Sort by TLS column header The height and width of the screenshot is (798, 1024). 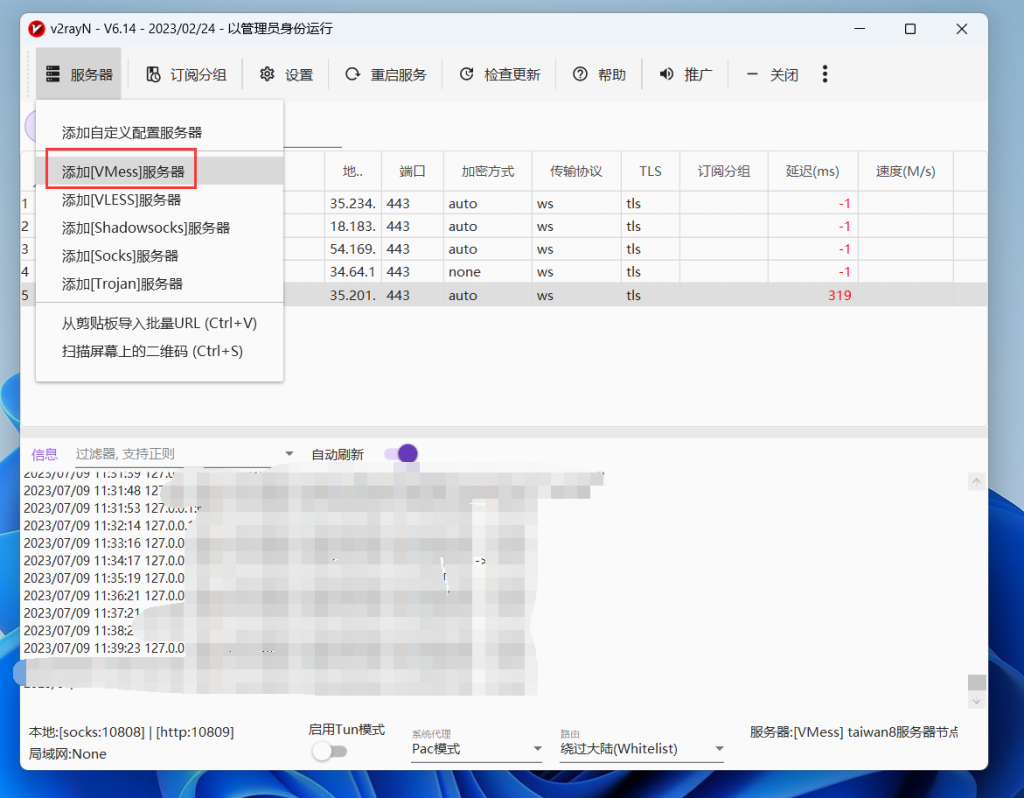coord(650,171)
